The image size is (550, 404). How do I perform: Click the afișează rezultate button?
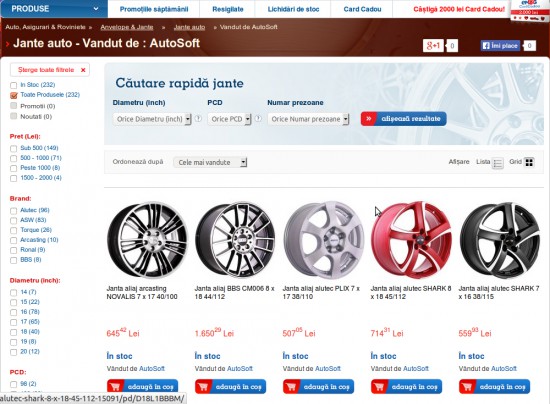404,119
